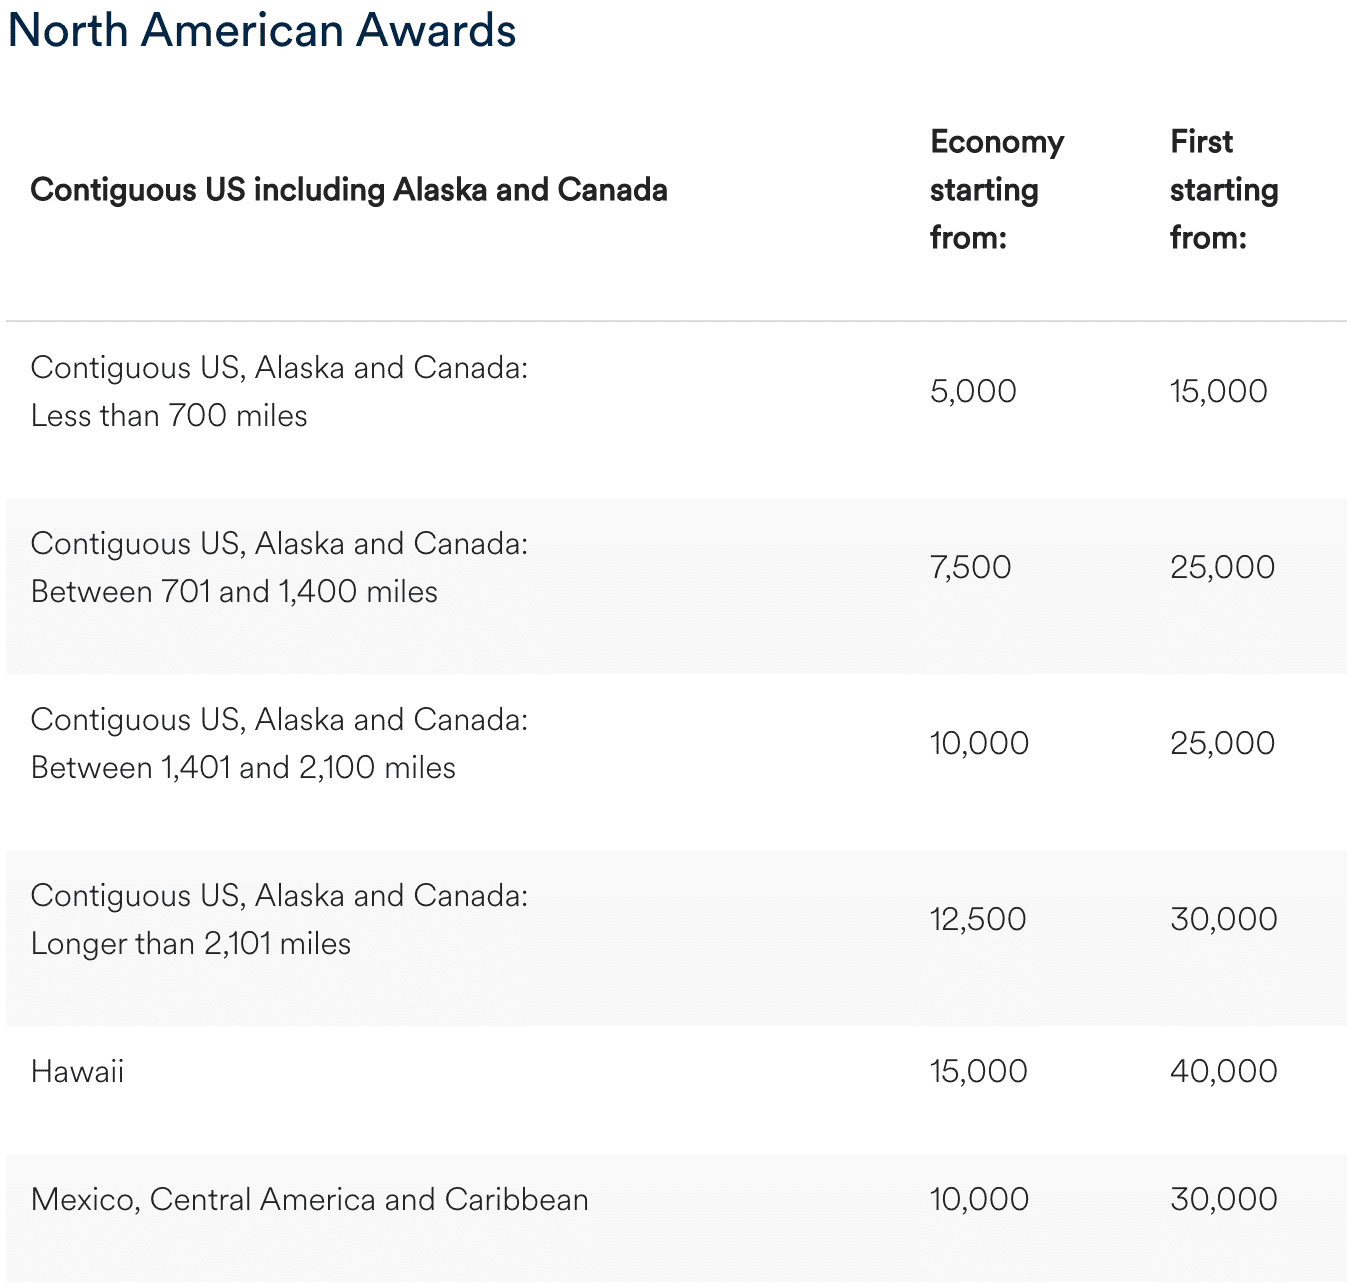
Task: Click the Contiguous US including Alaska and Canada header
Action: (349, 190)
